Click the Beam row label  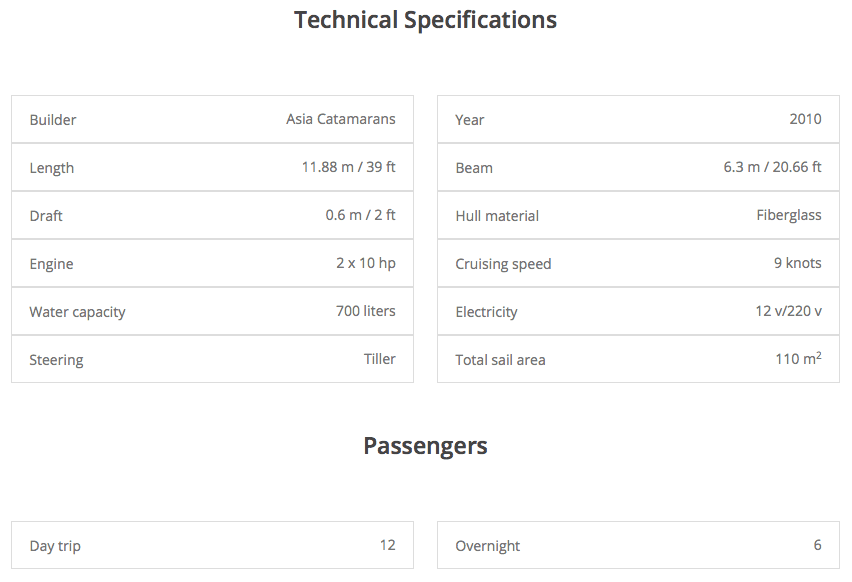(x=474, y=168)
